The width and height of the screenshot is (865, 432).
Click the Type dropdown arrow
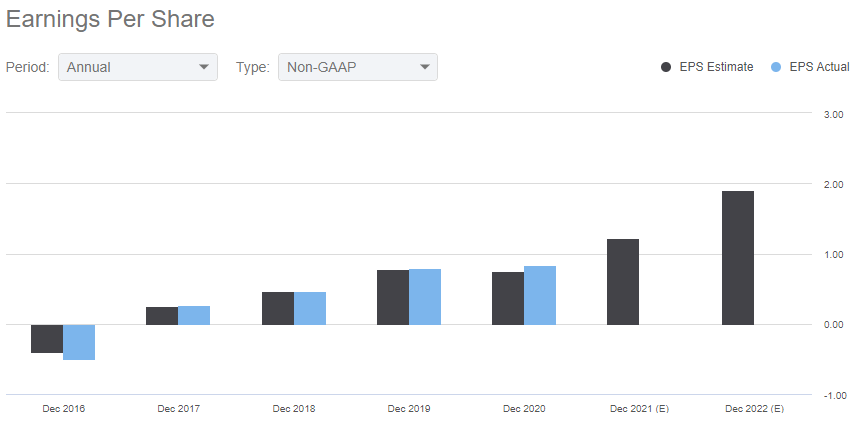(x=425, y=67)
